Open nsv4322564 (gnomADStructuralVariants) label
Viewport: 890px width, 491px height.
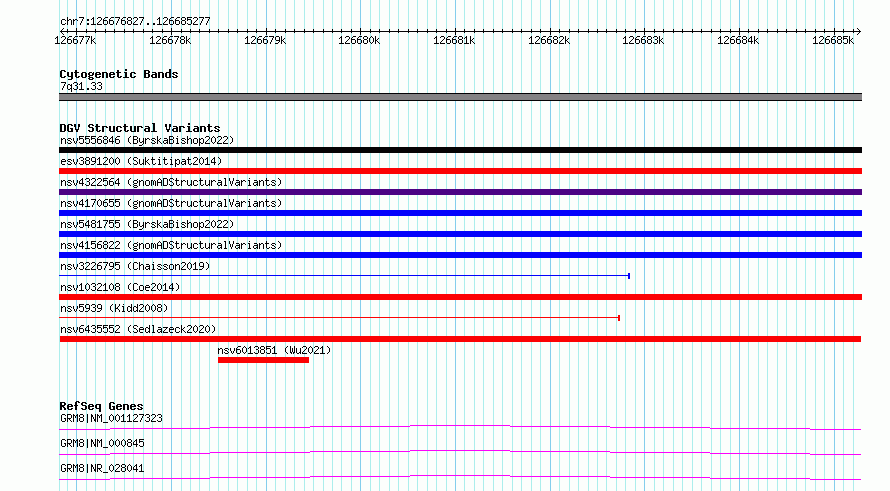coord(171,182)
